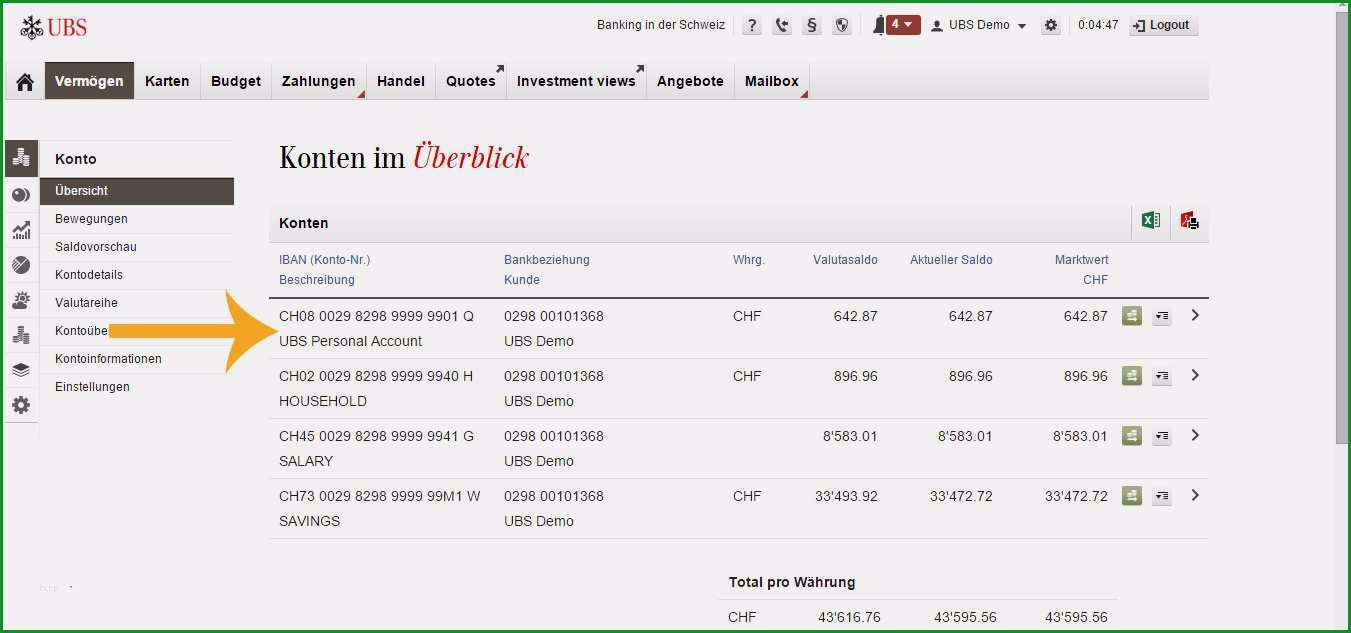The width and height of the screenshot is (1351, 633).
Task: Click IBAN CH08 0029 8298 9999 9901 Q
Action: (x=376, y=316)
